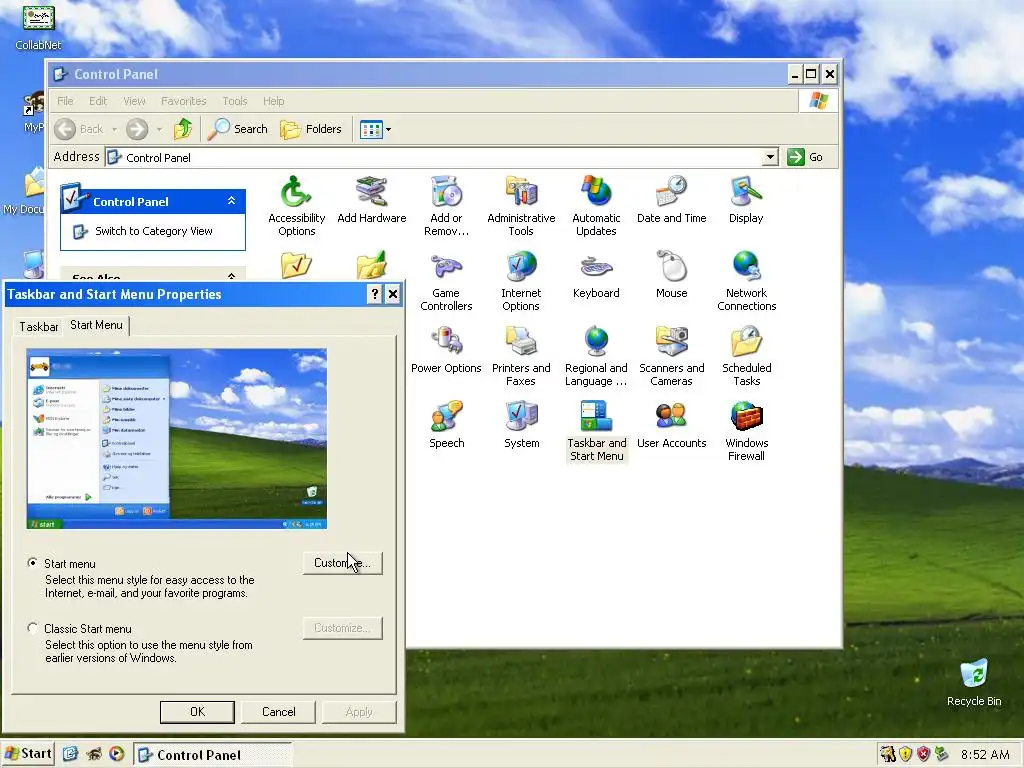Open Accessibility Options applet
Image resolution: width=1024 pixels, height=768 pixels.
click(x=296, y=206)
